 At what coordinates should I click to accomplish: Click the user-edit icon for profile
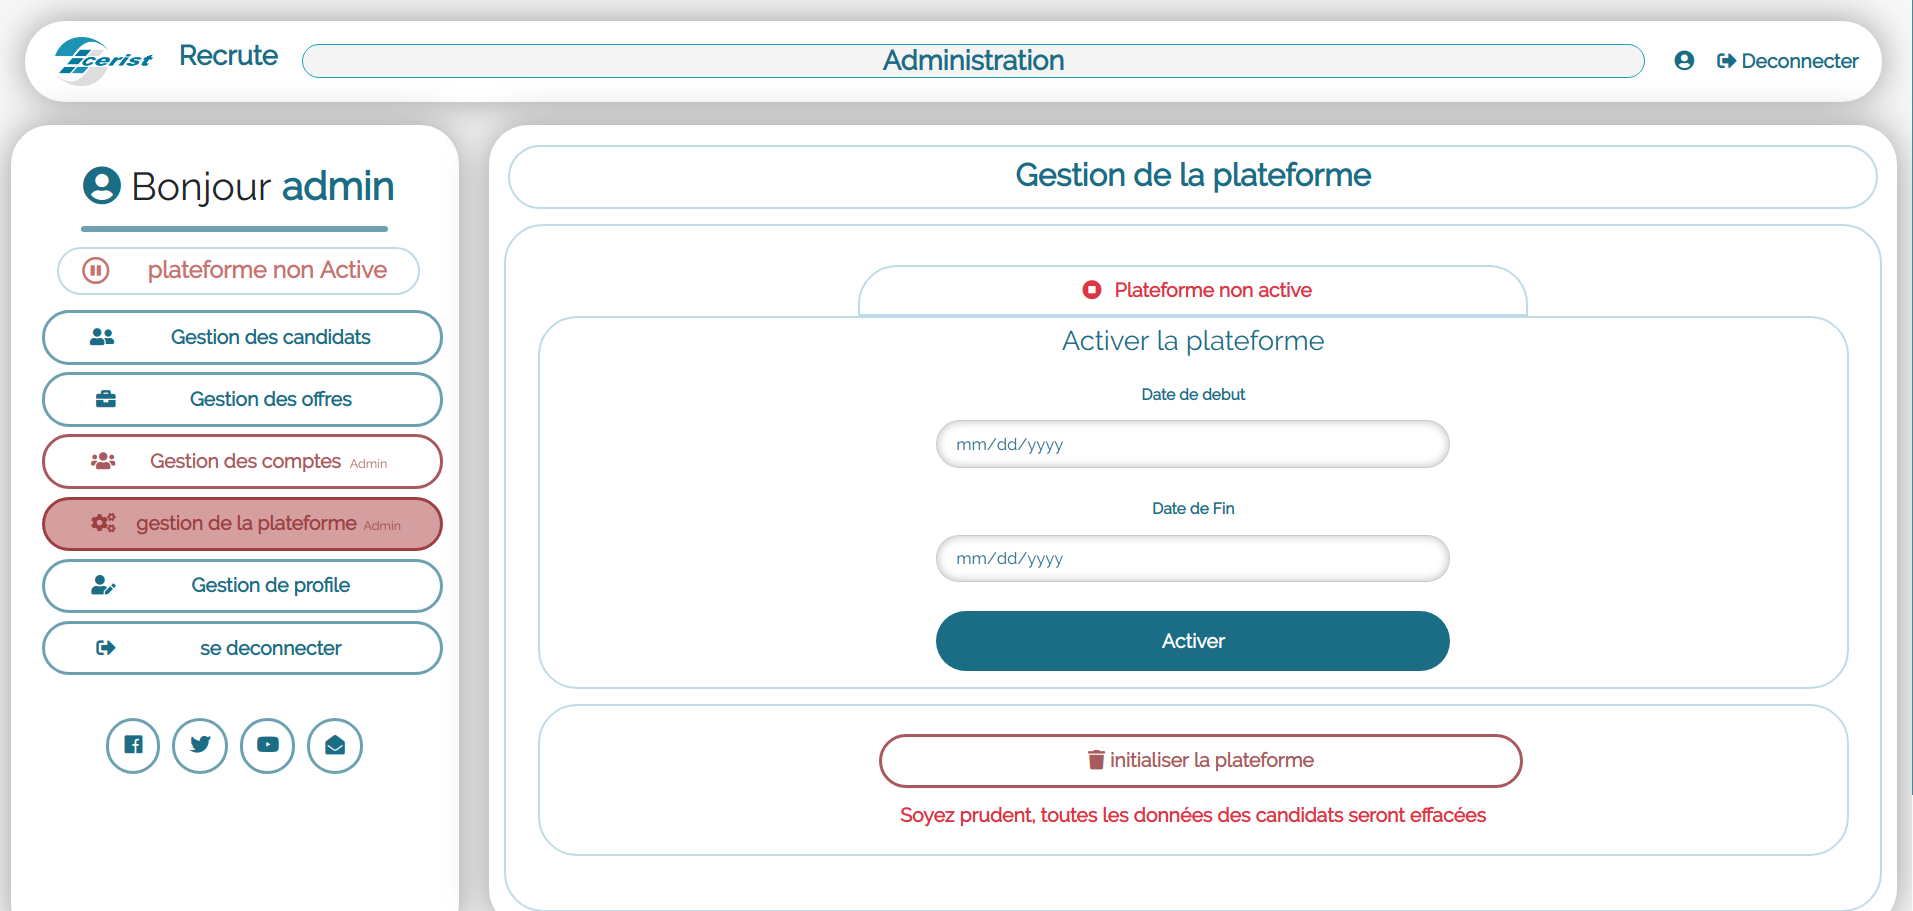coord(103,585)
